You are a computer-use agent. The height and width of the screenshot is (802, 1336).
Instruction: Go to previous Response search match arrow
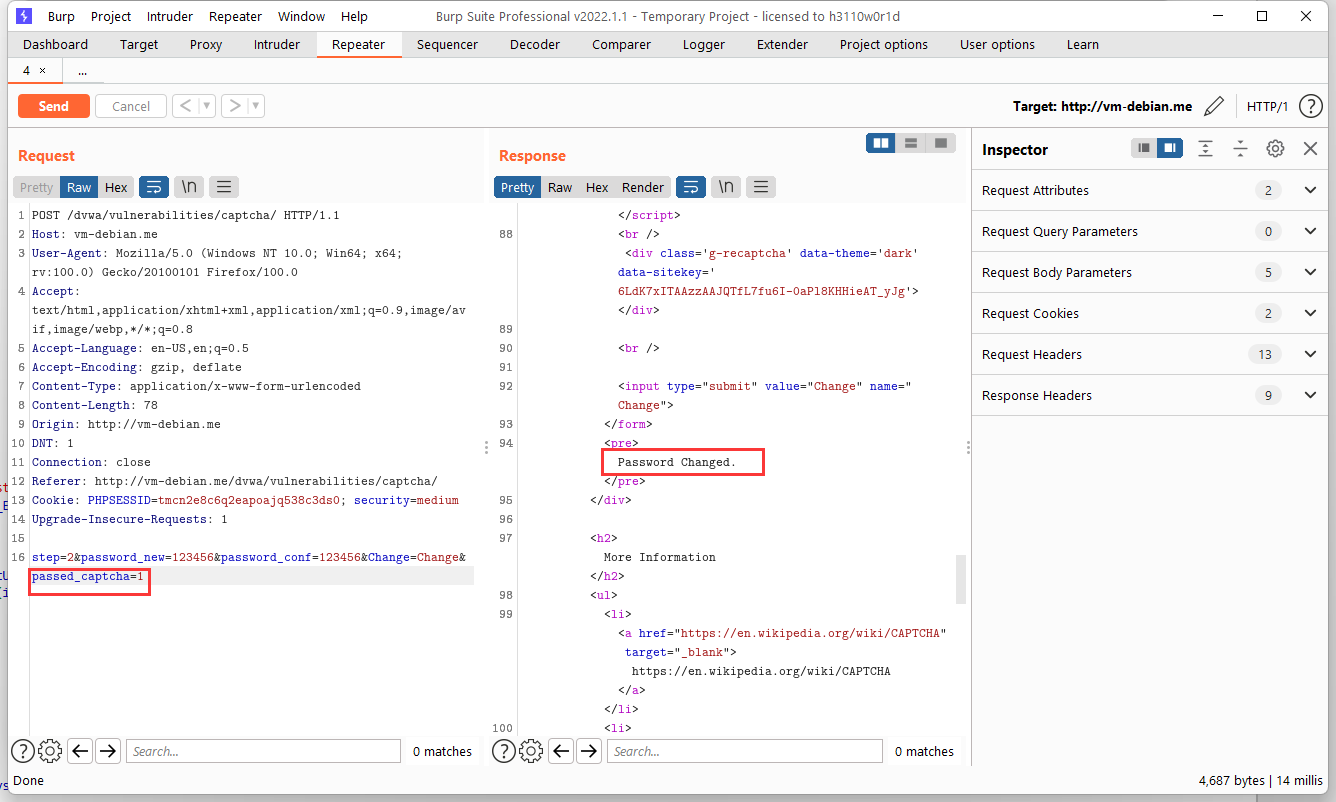562,751
